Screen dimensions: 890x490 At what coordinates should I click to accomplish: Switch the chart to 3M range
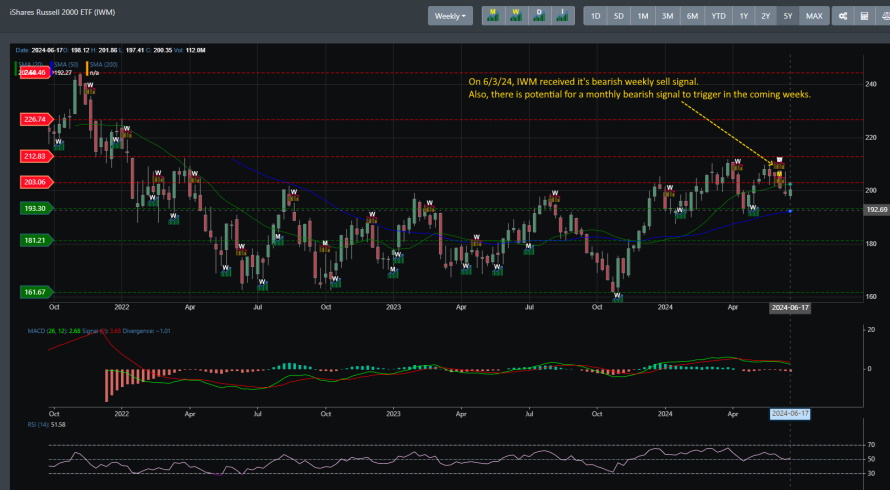pyautogui.click(x=668, y=16)
